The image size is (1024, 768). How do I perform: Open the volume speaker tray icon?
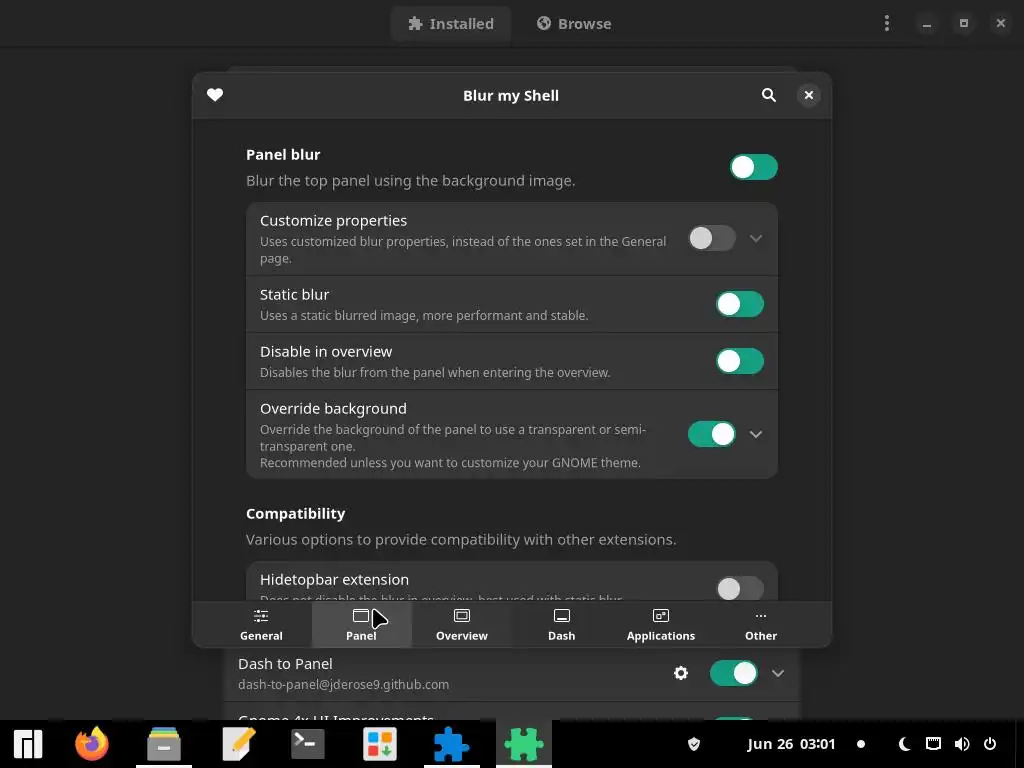[x=961, y=744]
